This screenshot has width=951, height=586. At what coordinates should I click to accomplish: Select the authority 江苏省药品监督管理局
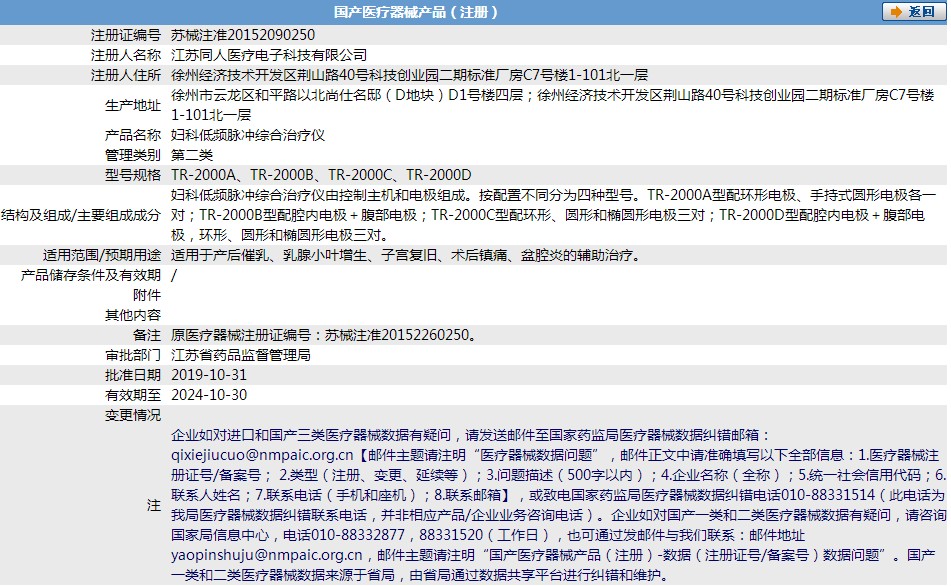[x=241, y=355]
